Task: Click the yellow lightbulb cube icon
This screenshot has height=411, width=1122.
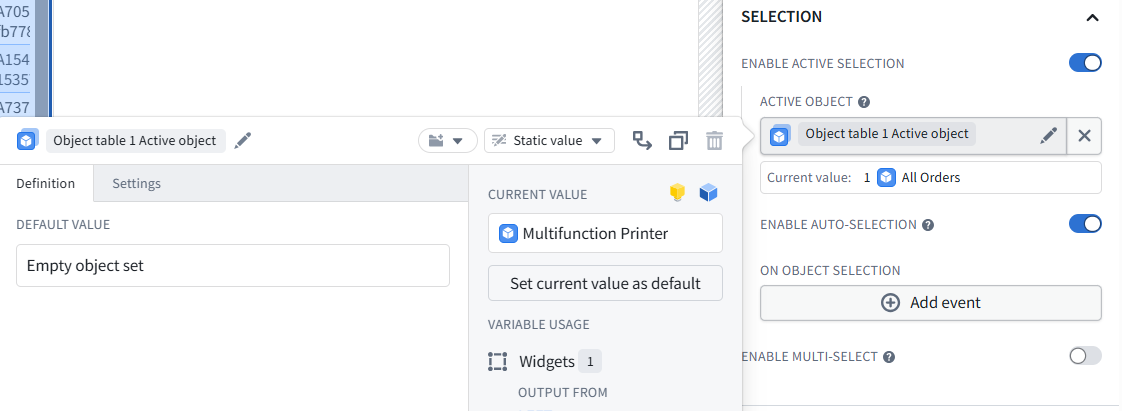Action: pyautogui.click(x=678, y=193)
